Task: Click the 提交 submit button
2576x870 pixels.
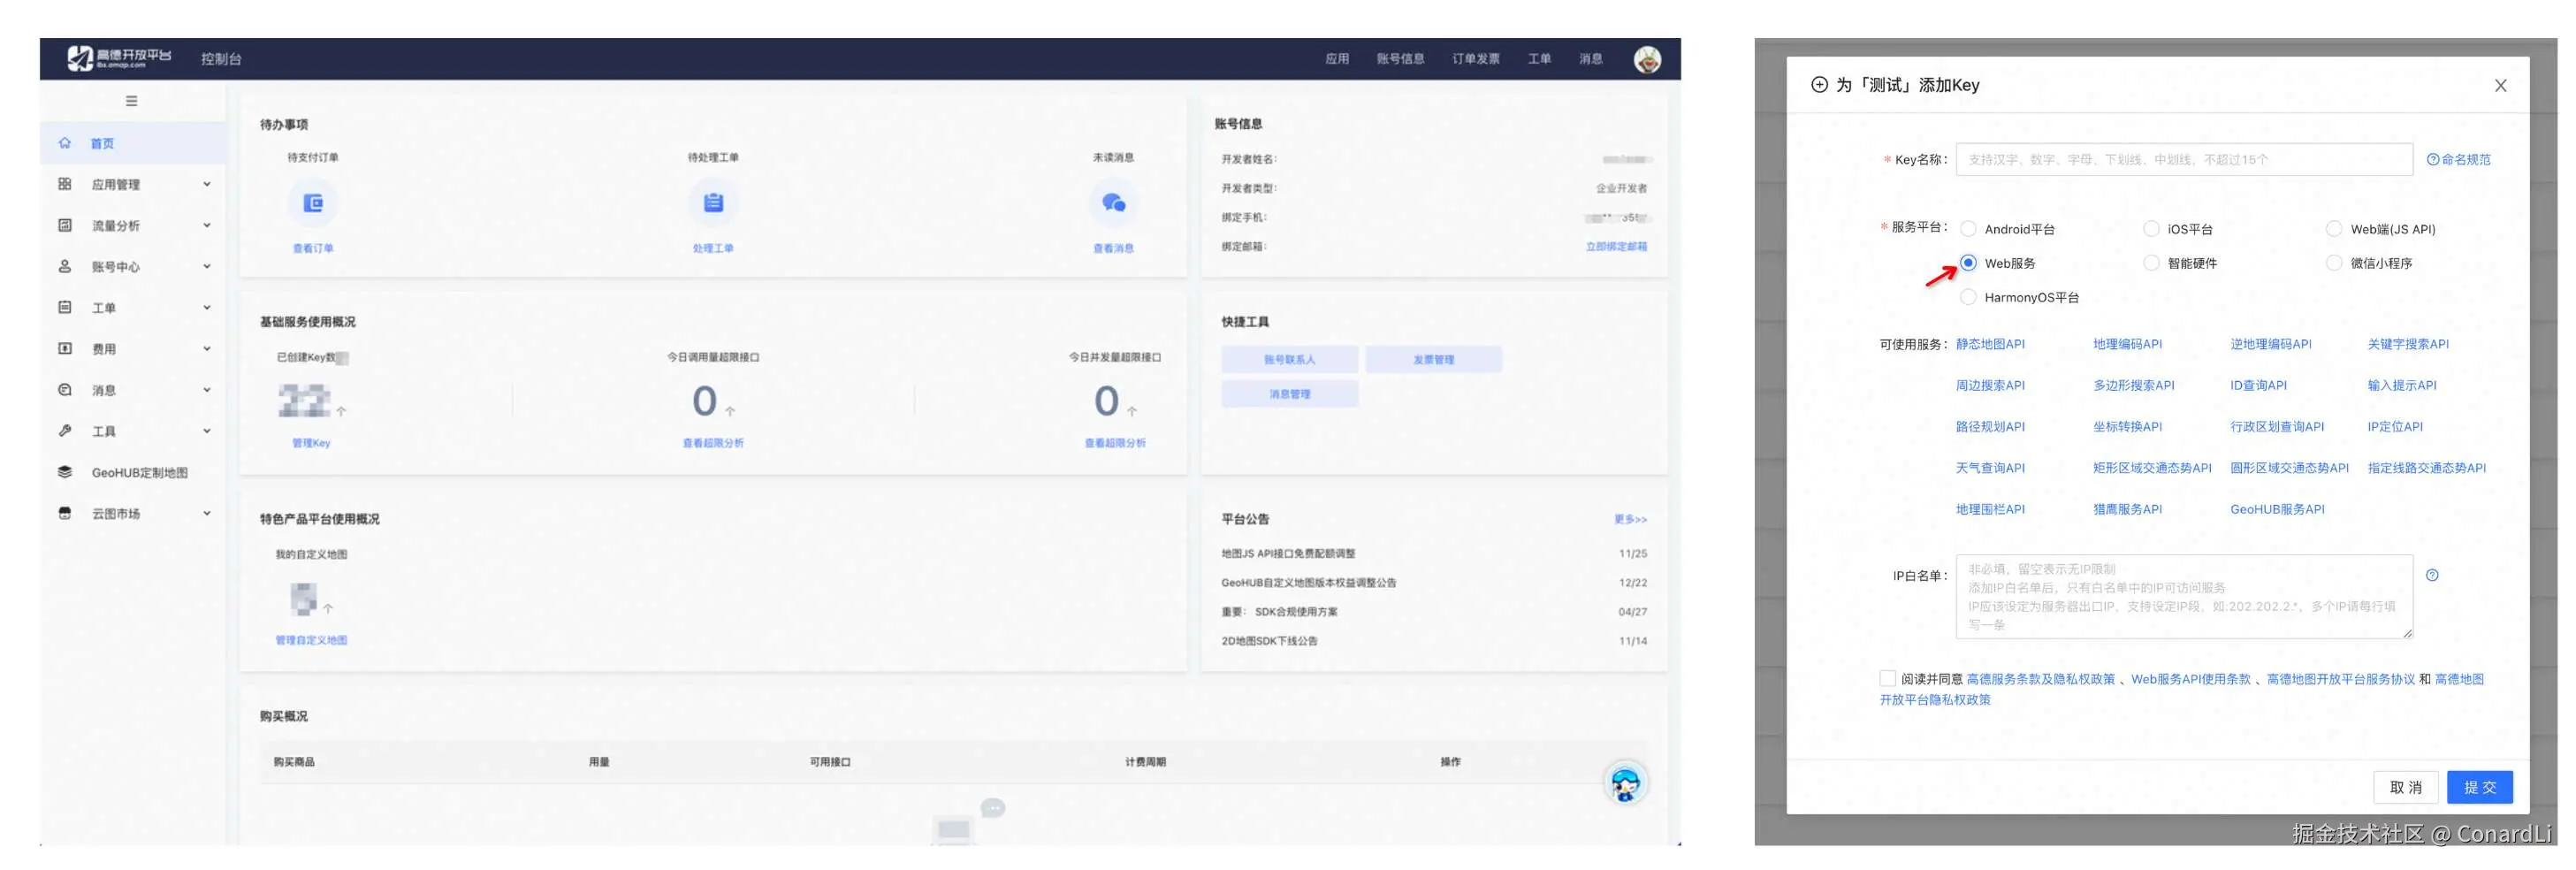Action: pyautogui.click(x=2479, y=787)
